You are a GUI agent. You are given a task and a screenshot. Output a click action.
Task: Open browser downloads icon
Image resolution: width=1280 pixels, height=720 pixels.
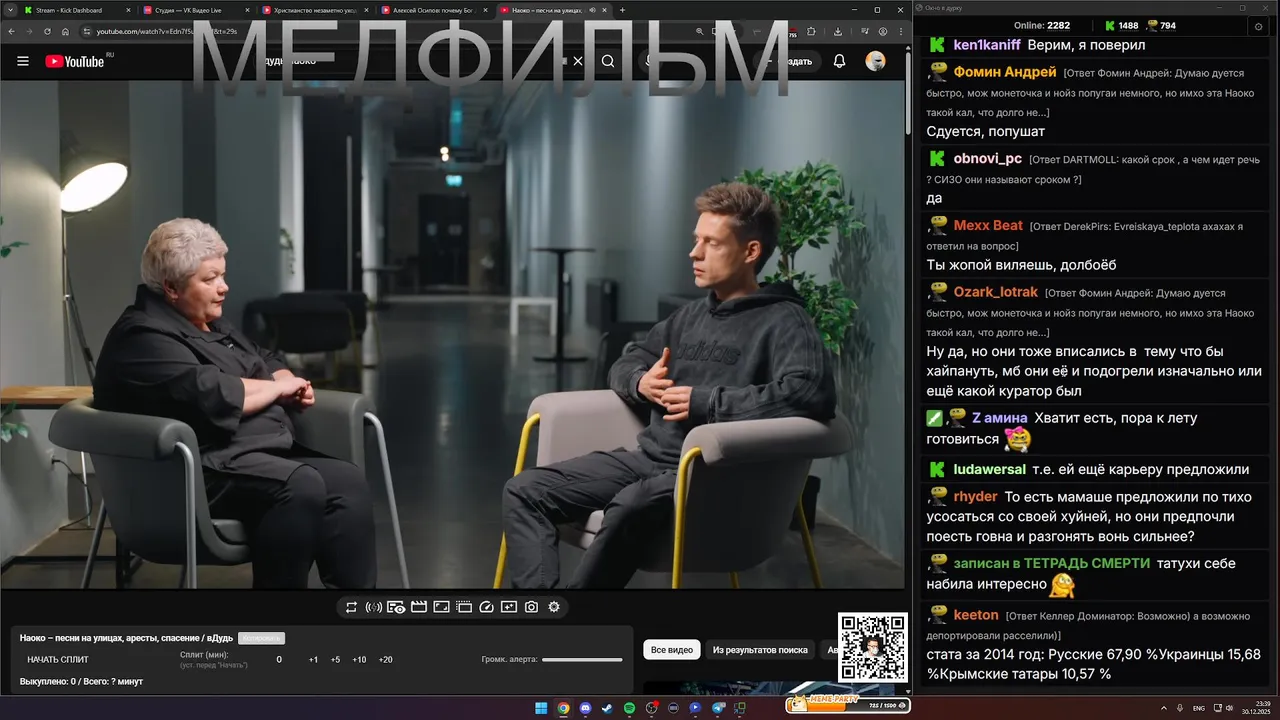point(838,31)
